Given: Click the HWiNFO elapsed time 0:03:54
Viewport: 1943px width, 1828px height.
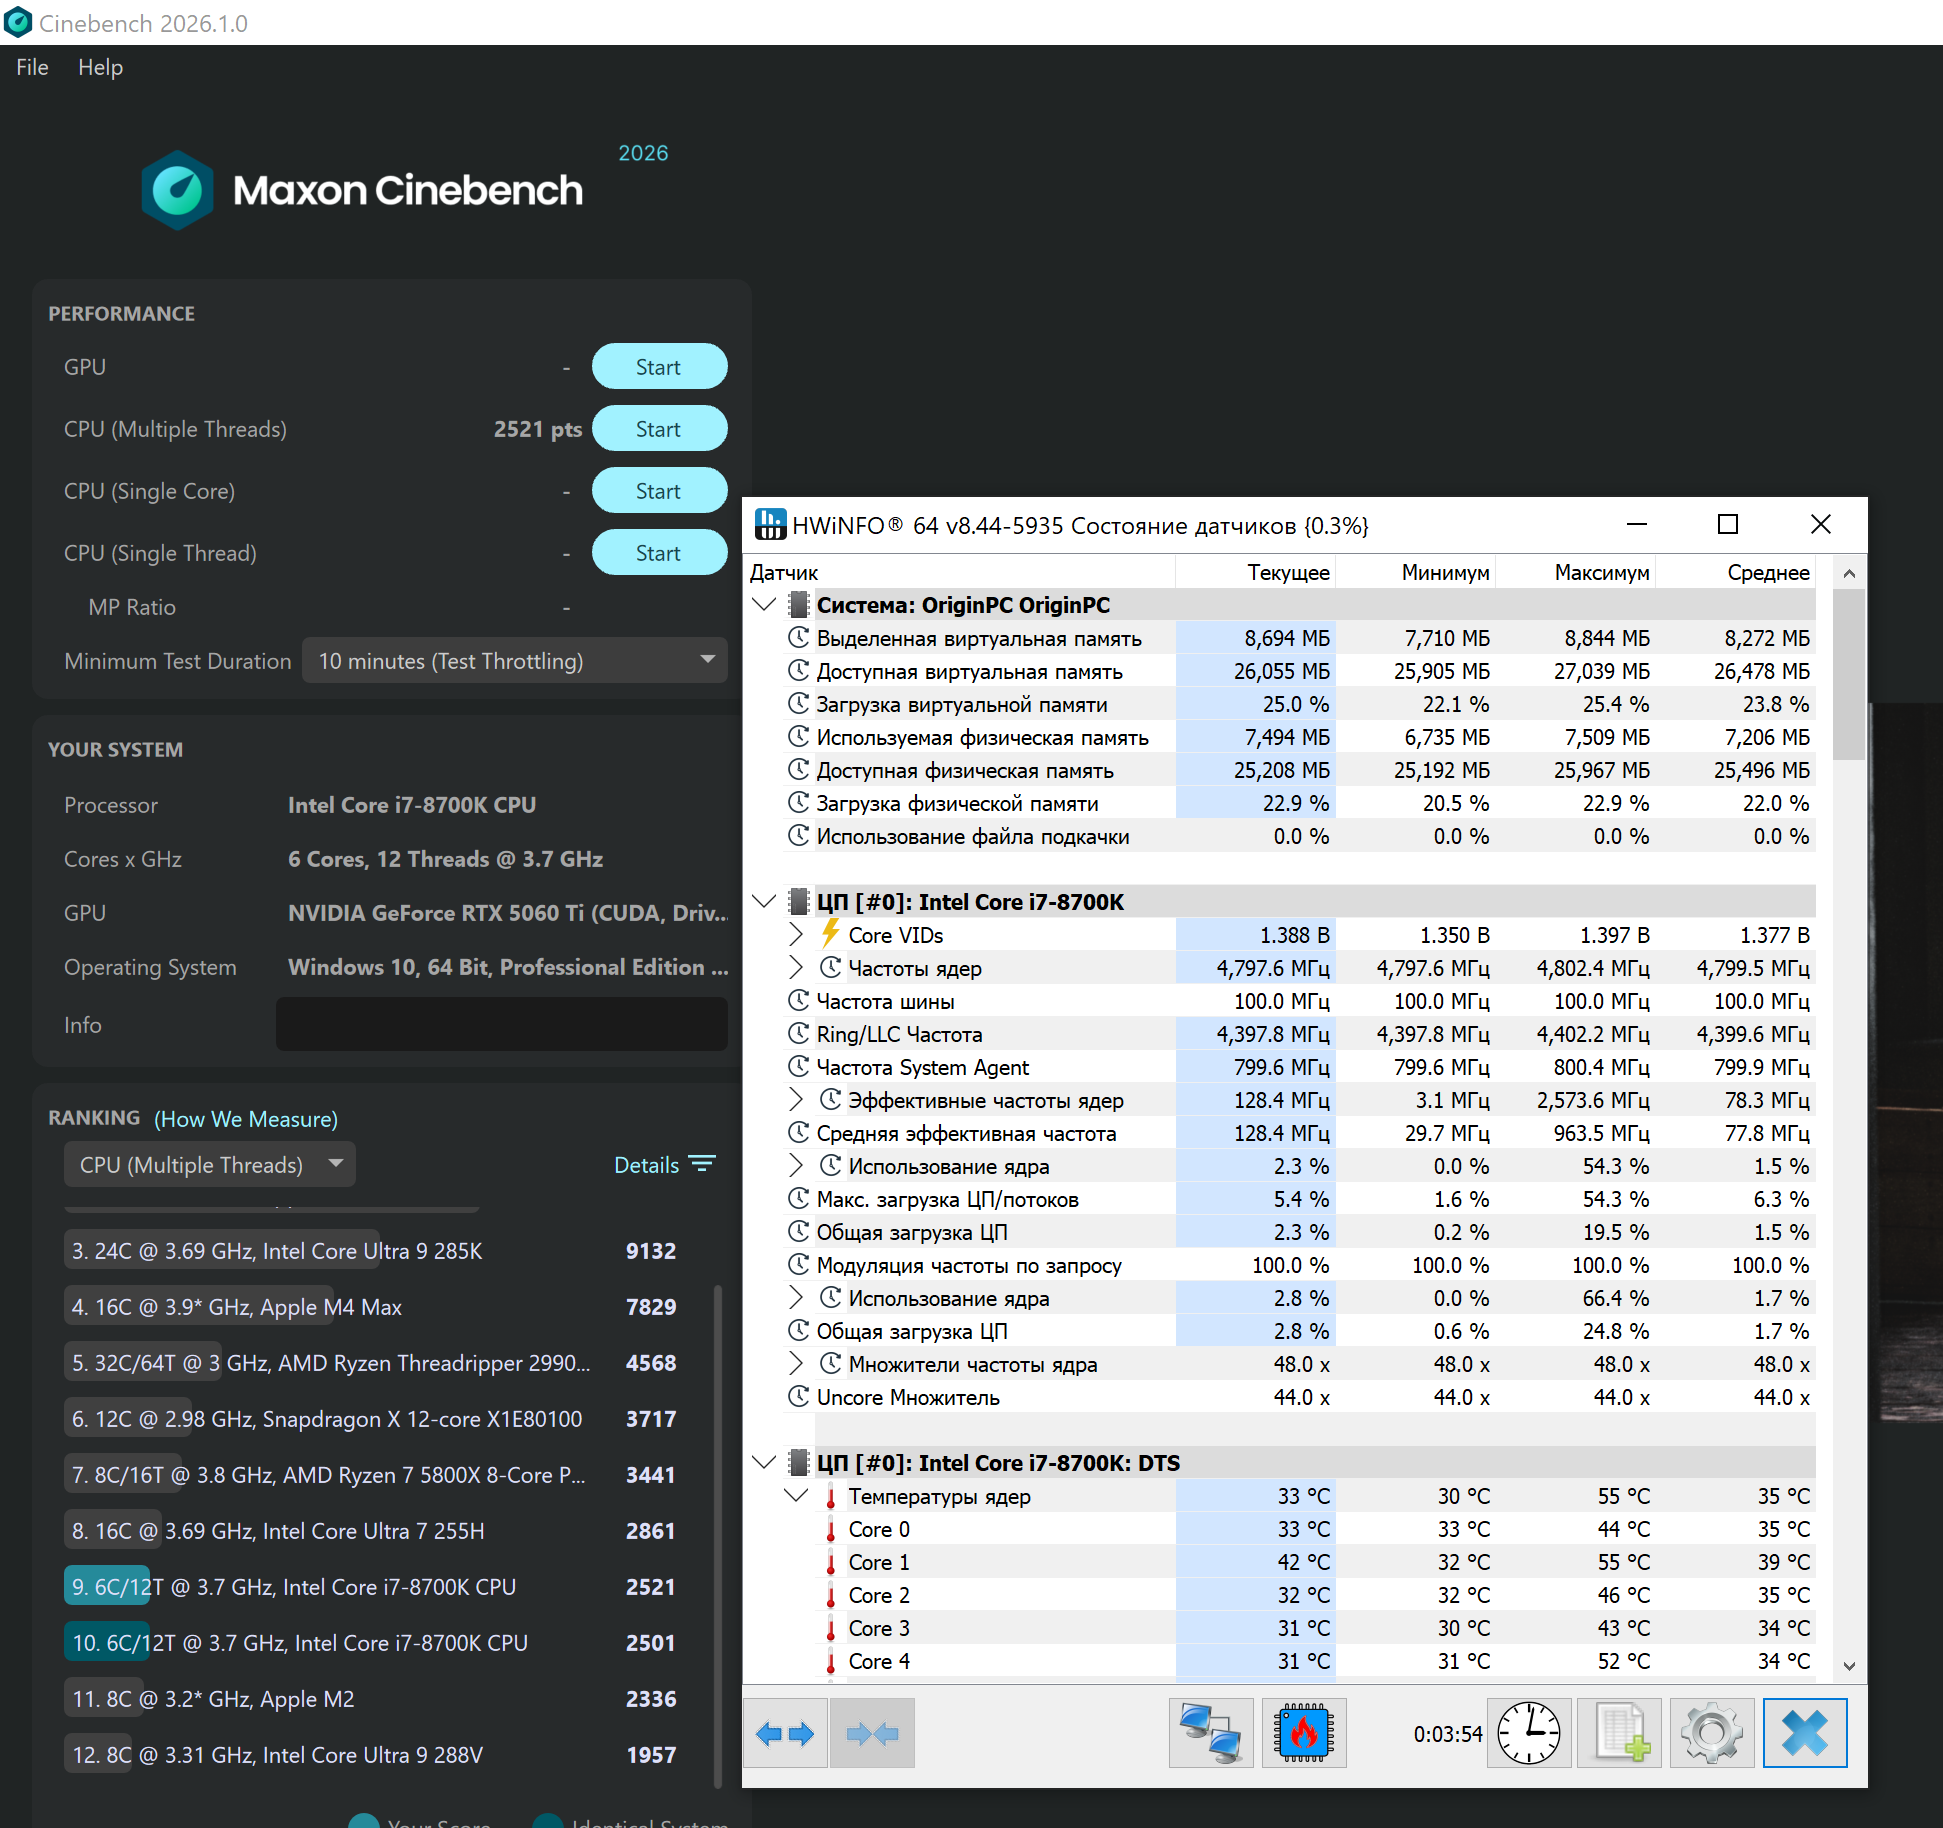Looking at the screenshot, I should [1447, 1733].
